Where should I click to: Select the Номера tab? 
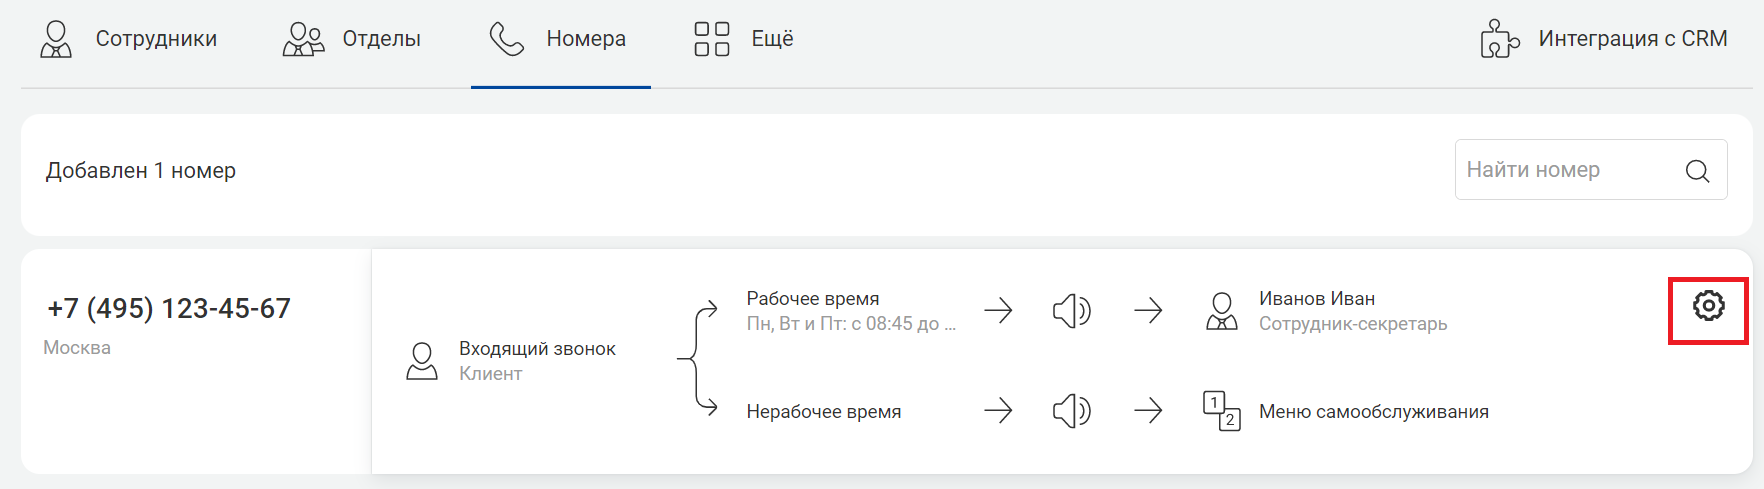point(560,39)
